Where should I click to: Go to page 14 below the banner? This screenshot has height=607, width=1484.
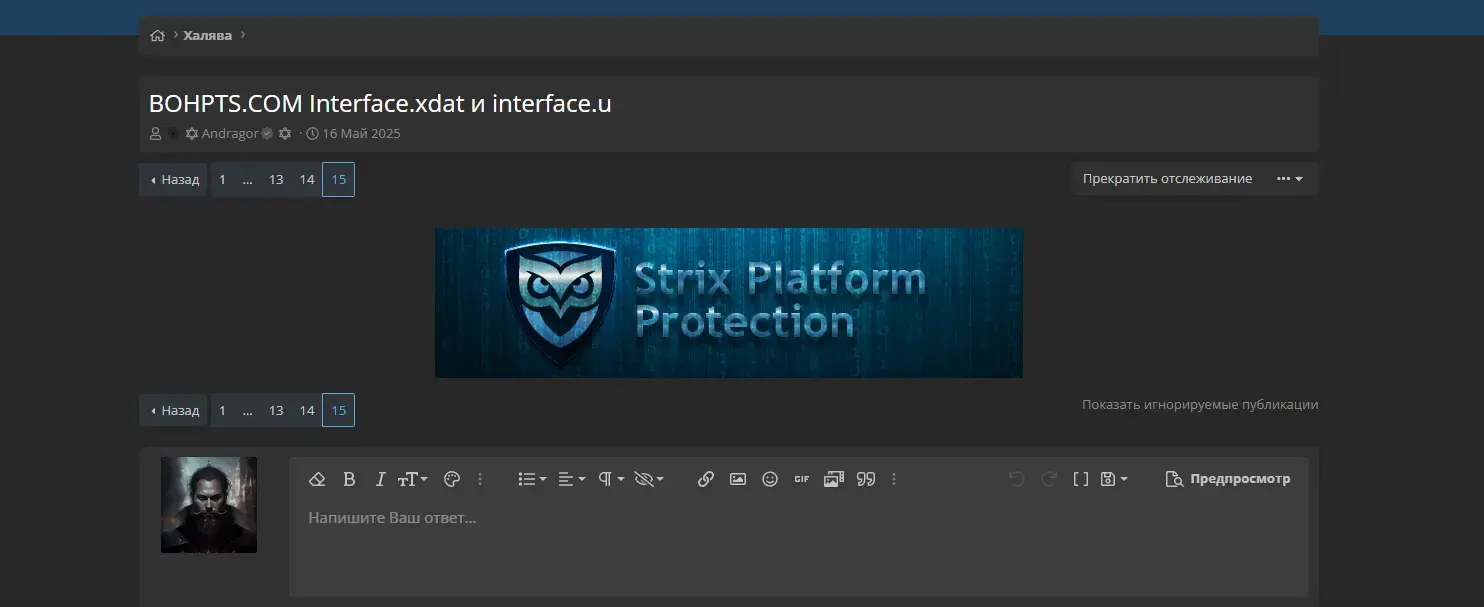307,410
